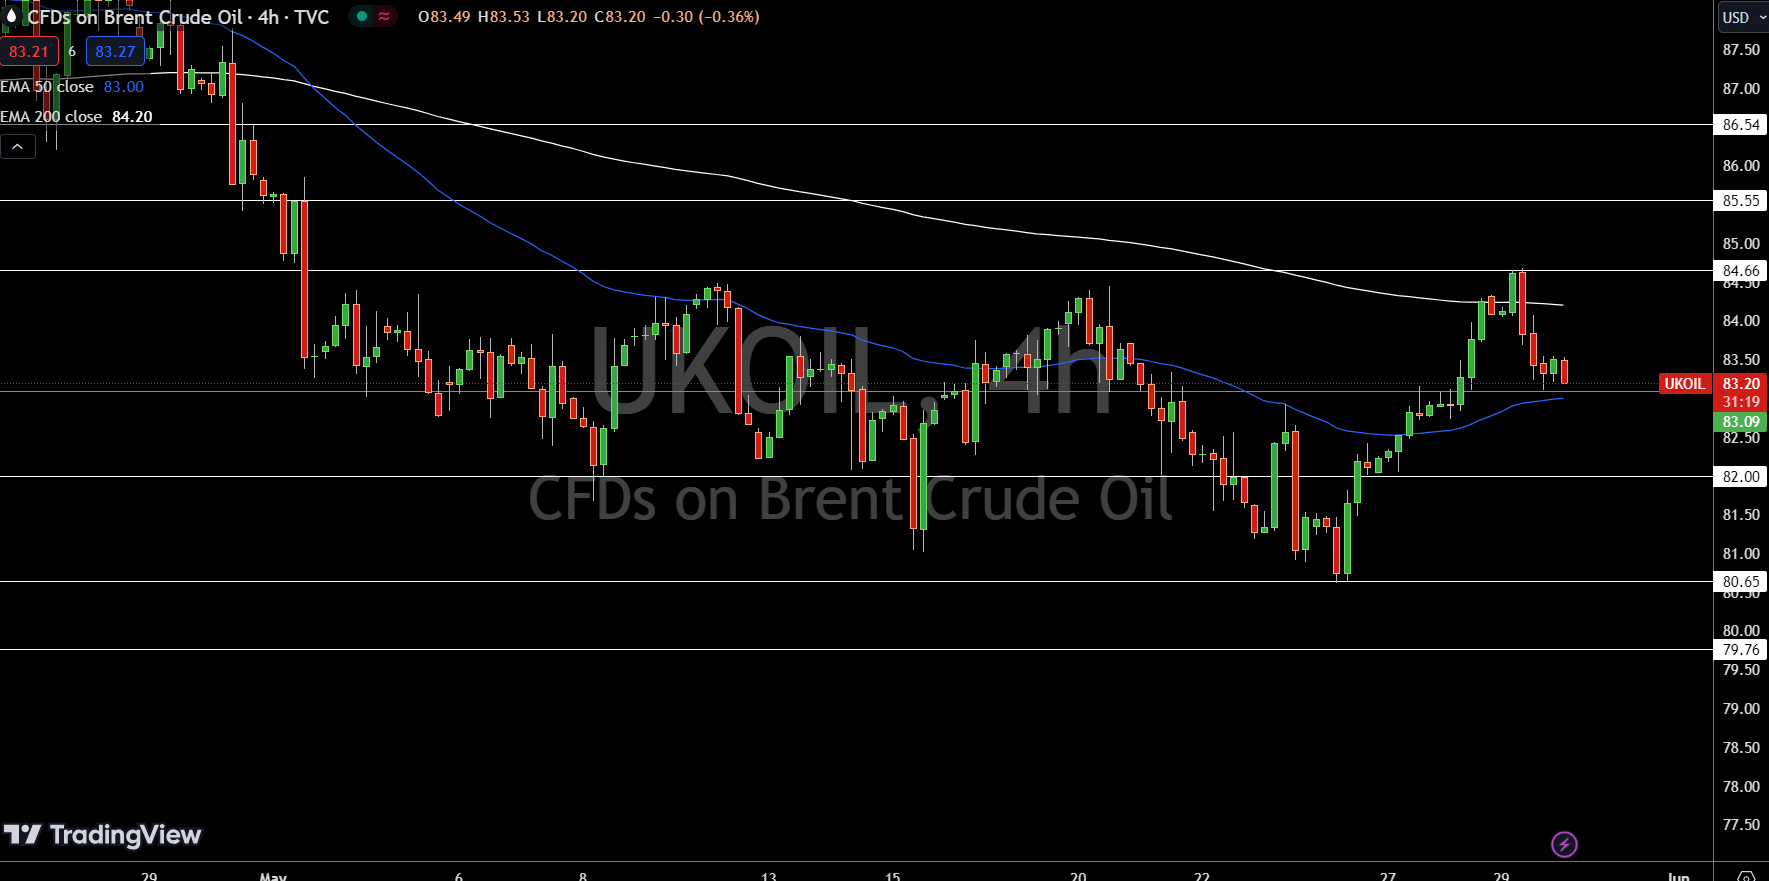The height and width of the screenshot is (881, 1769).
Task: Click the open value O83.49 in the header
Action: pyautogui.click(x=444, y=17)
